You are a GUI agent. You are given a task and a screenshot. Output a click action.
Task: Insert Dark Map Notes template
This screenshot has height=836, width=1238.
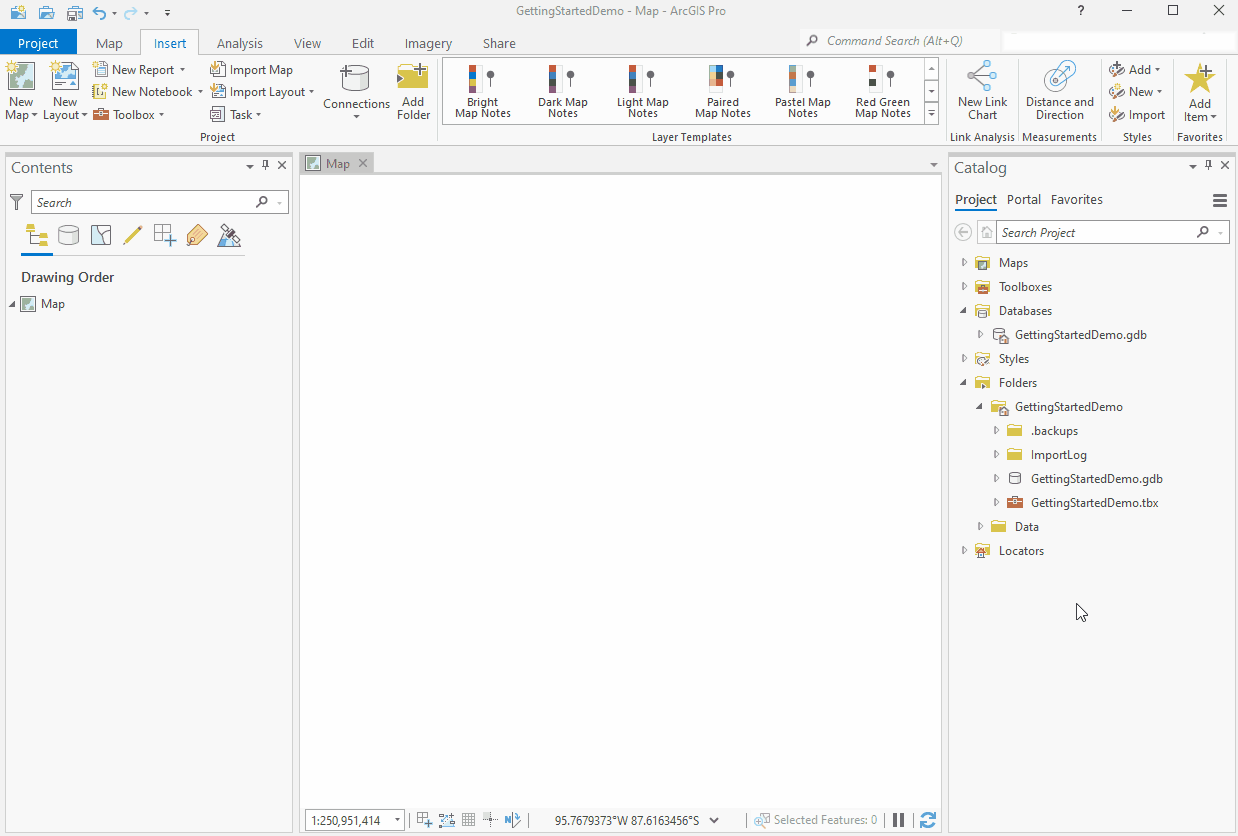563,92
